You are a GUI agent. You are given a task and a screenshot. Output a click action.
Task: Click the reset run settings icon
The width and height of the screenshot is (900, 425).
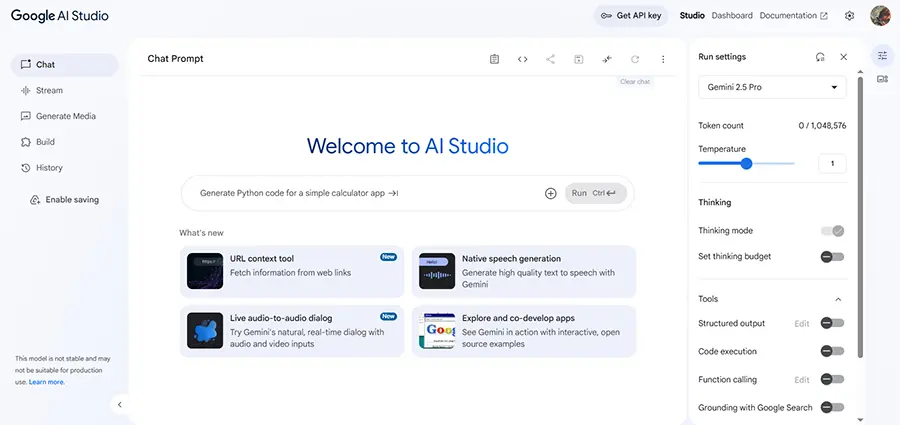(x=820, y=57)
